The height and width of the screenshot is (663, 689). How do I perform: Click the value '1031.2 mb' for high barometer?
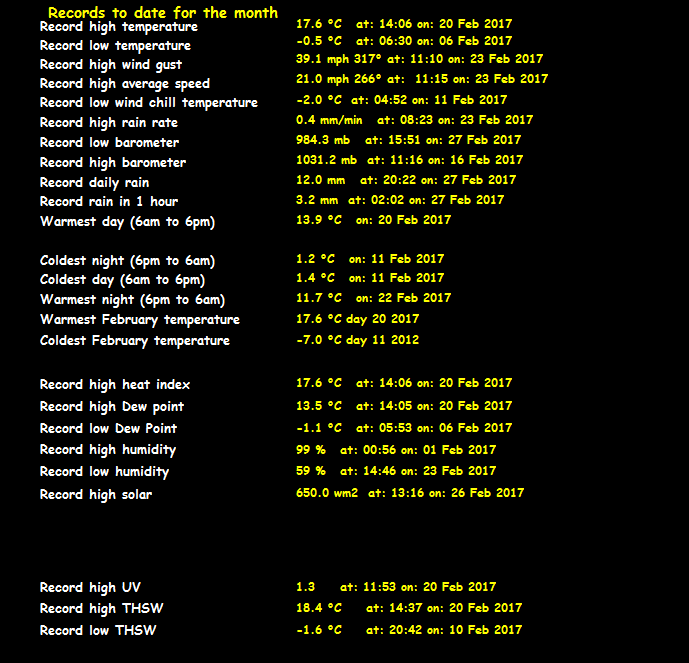point(326,160)
